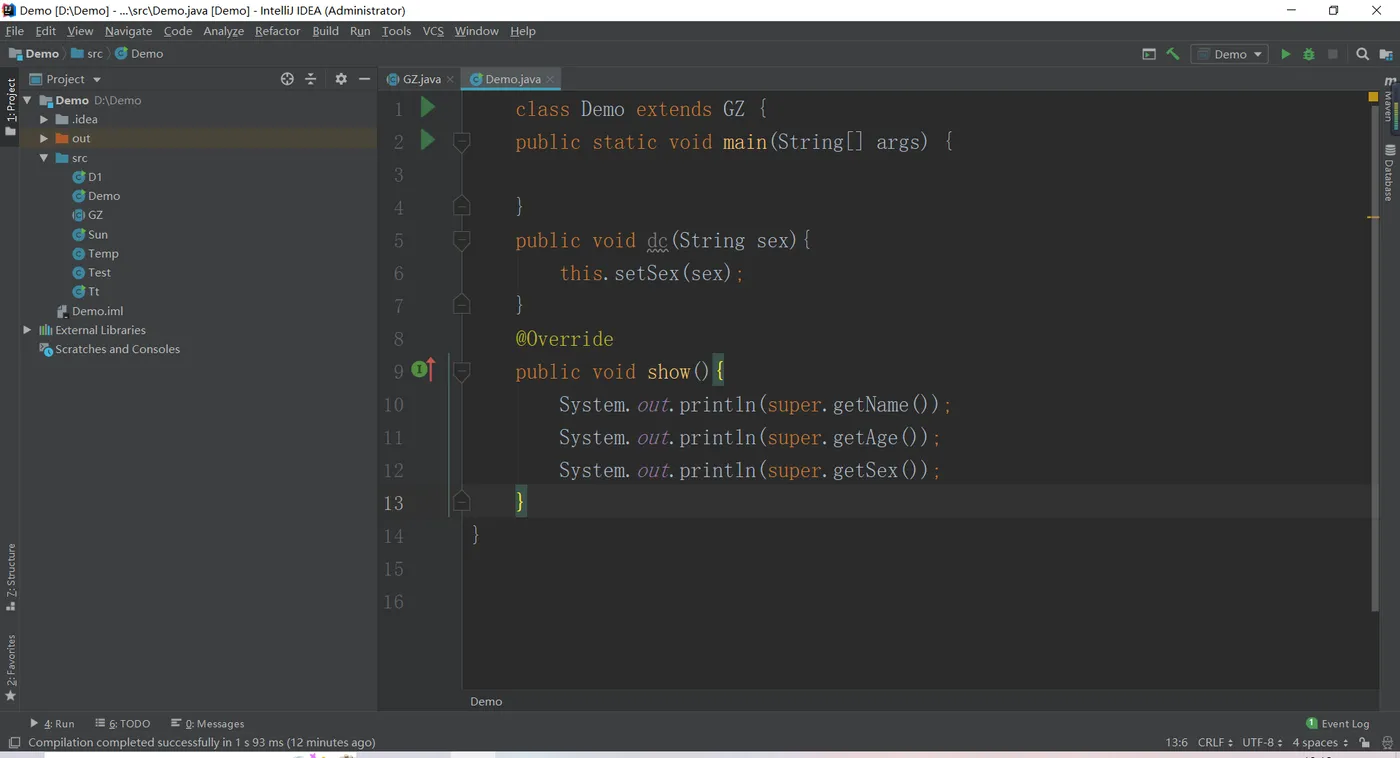Click the run anything terminal icon beside hammer
The width and height of the screenshot is (1400, 758).
pyautogui.click(x=1149, y=54)
